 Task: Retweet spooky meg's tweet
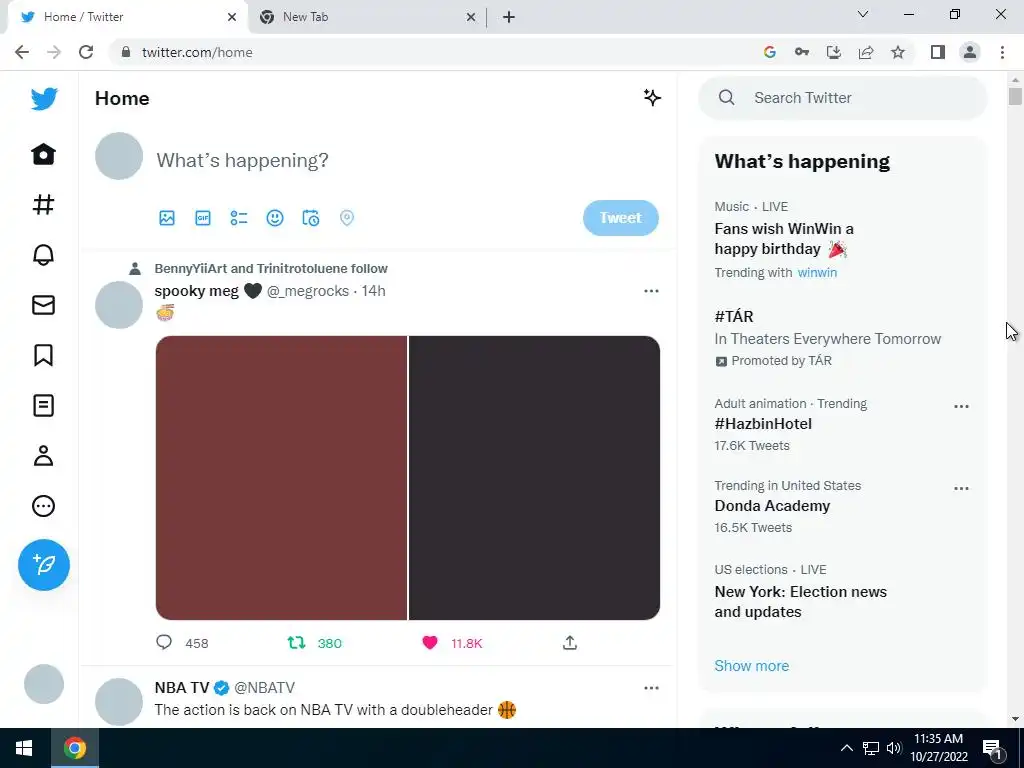click(296, 643)
